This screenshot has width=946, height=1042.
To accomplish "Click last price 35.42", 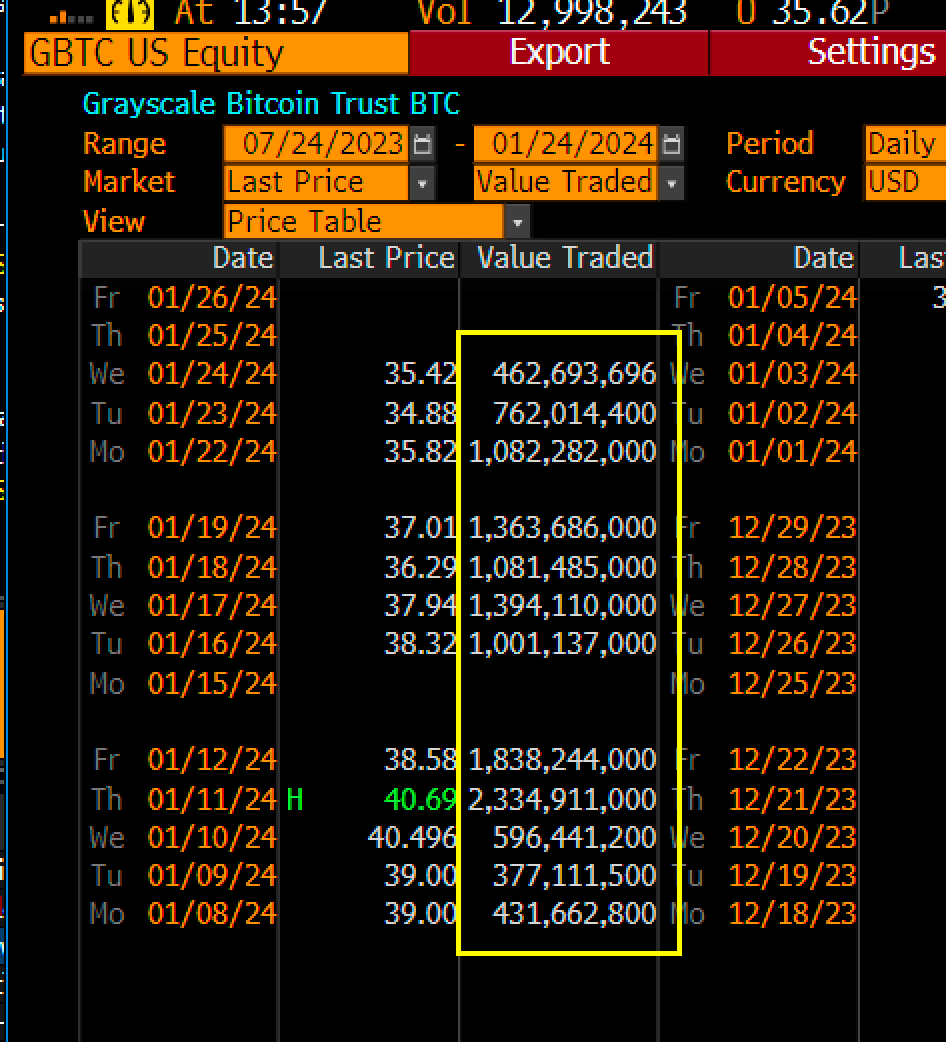I will click(421, 374).
